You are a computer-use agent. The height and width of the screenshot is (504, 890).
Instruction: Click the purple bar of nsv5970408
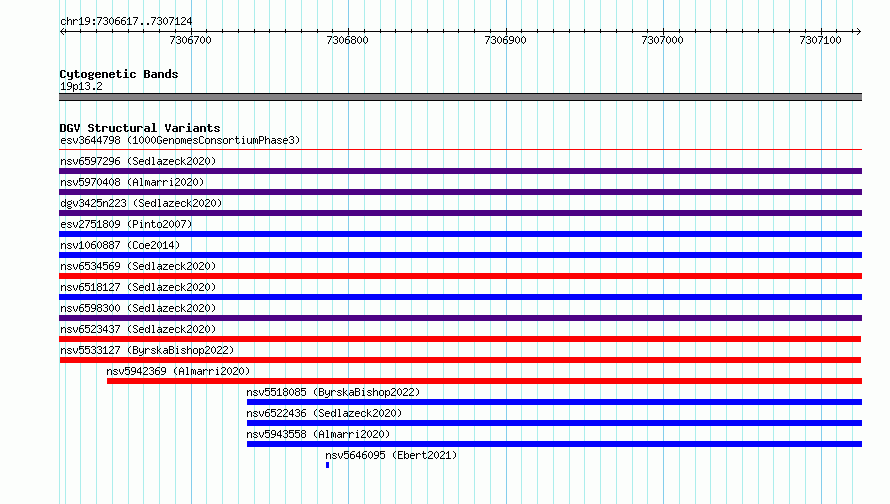460,192
